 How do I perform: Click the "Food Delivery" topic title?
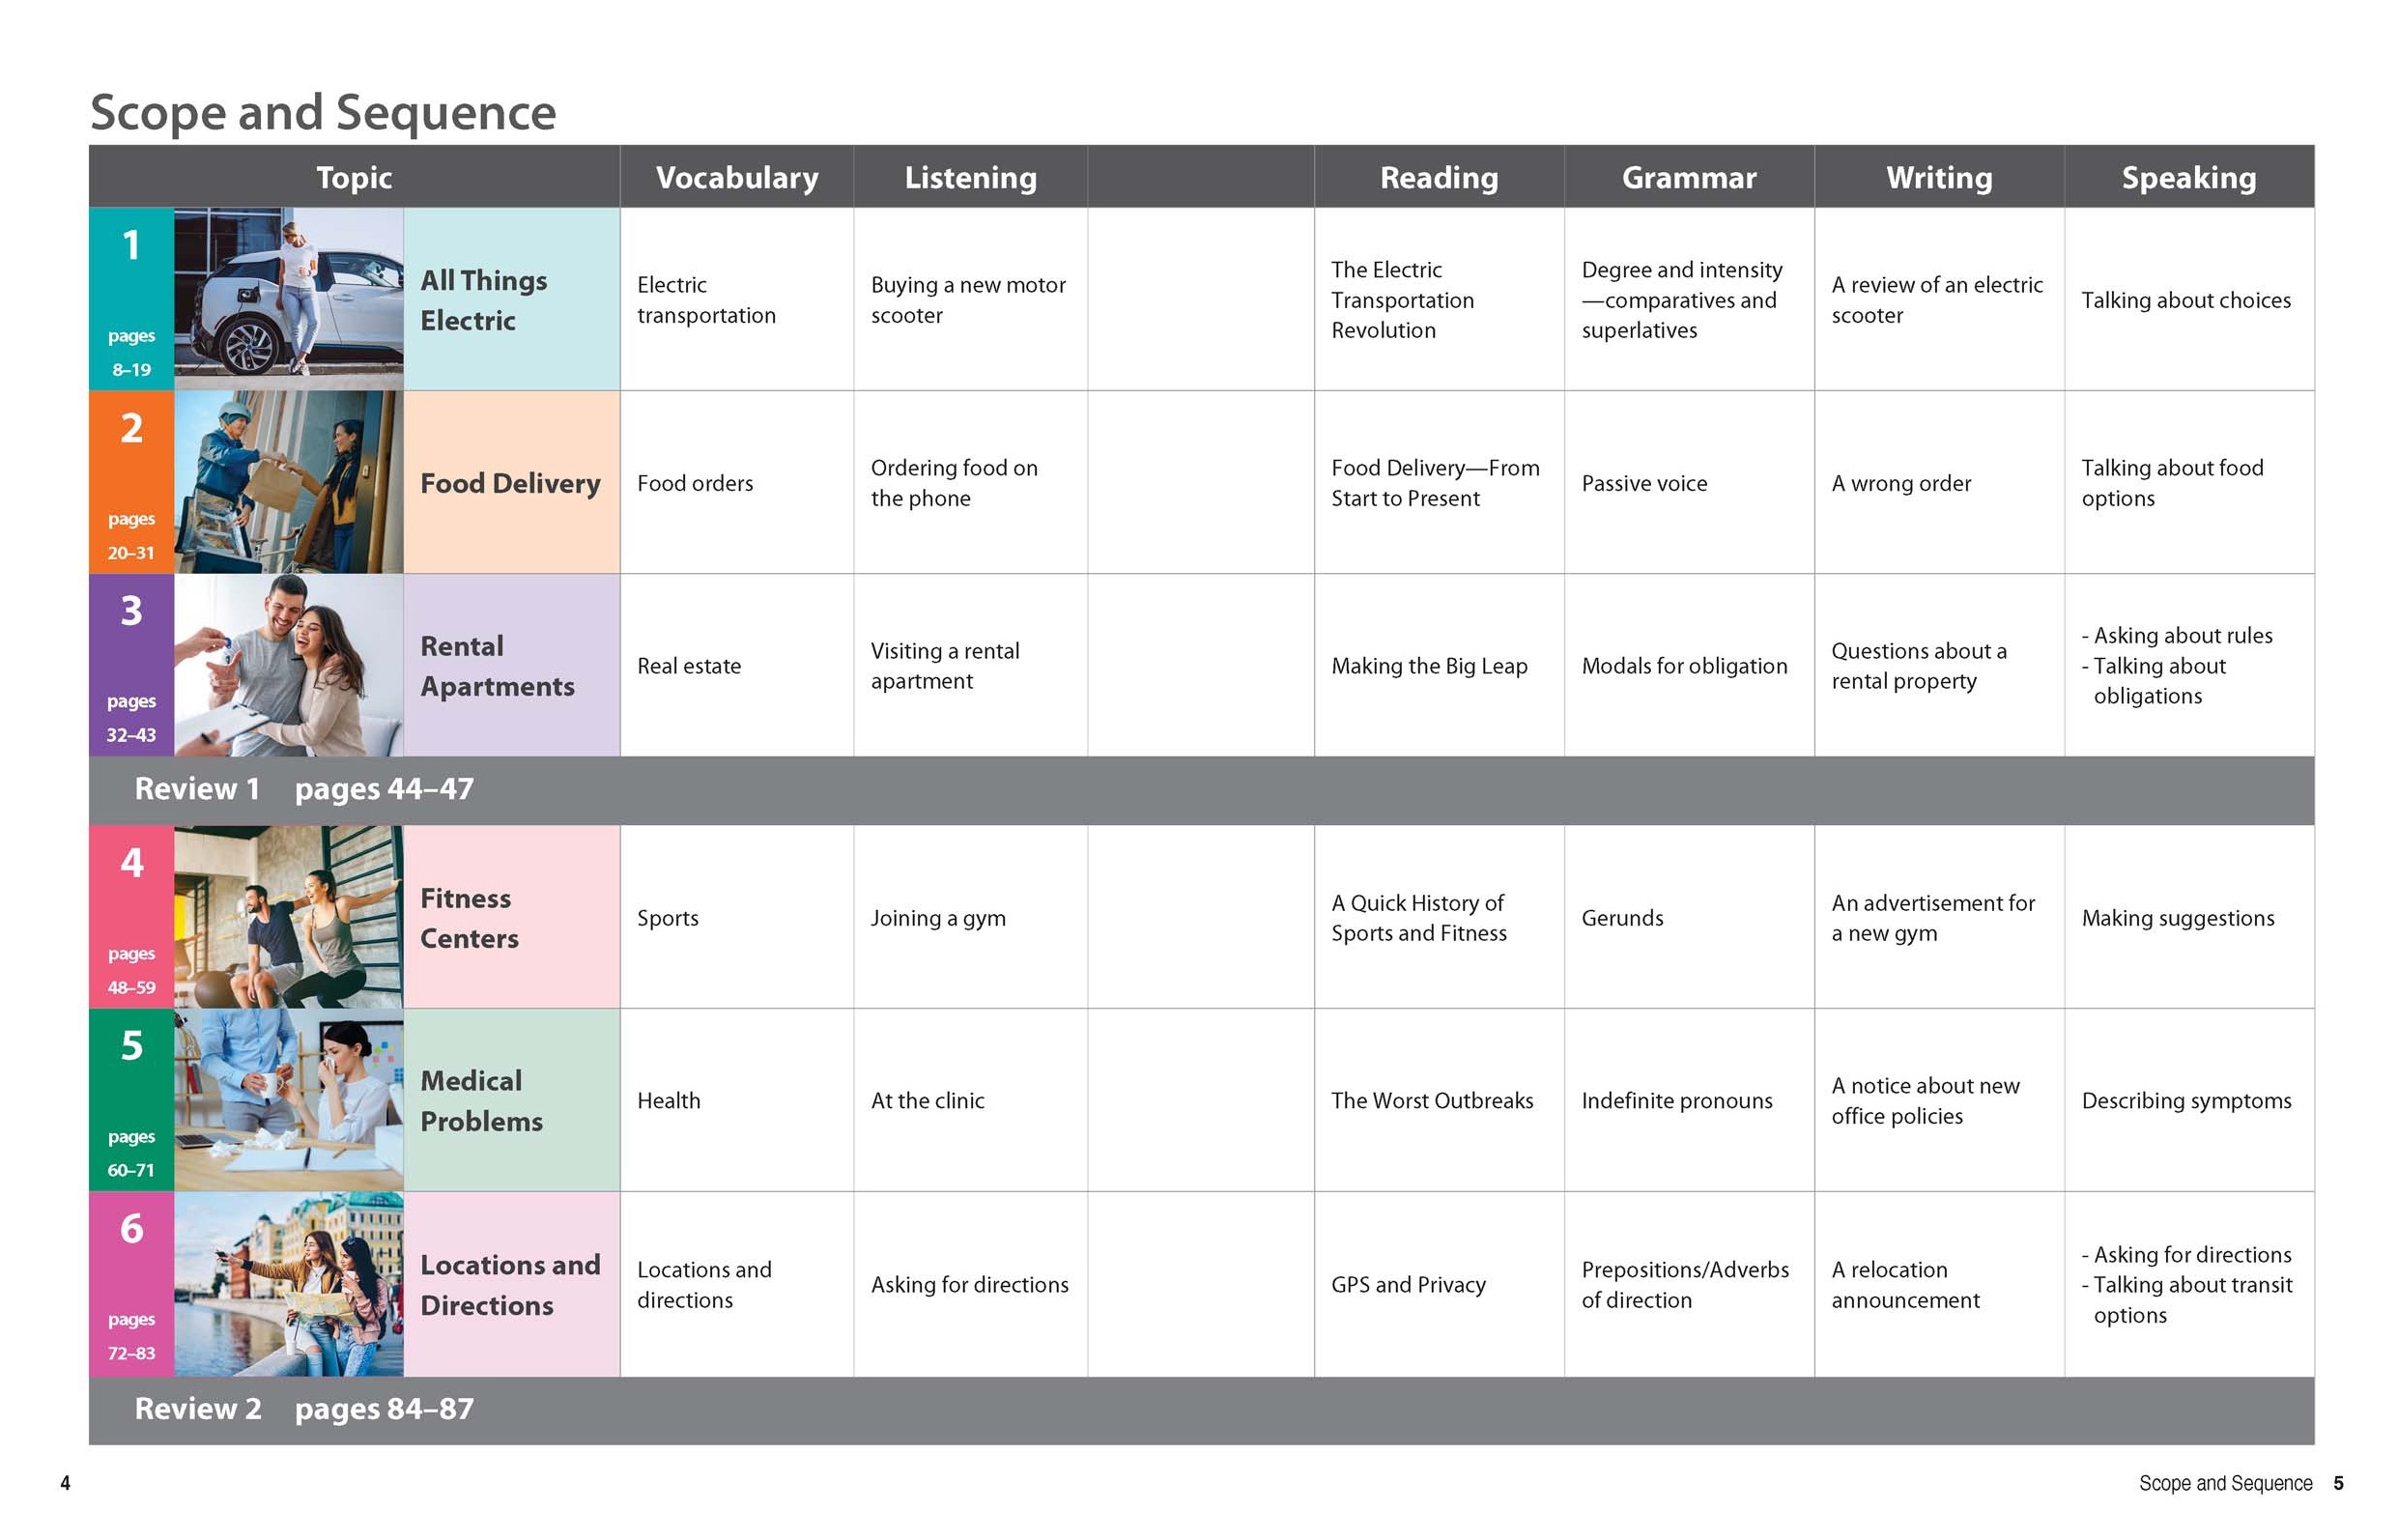pyautogui.click(x=510, y=483)
